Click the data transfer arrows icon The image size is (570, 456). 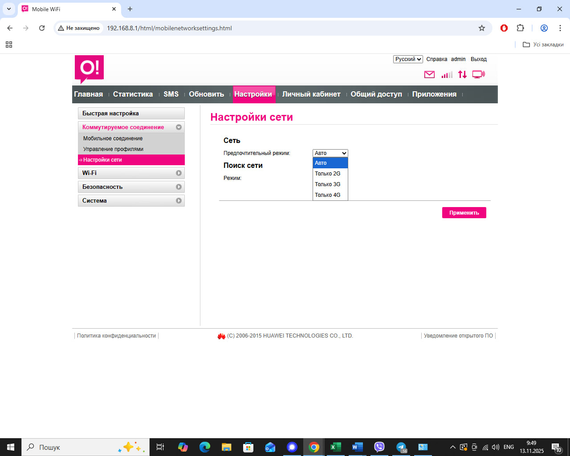point(462,75)
